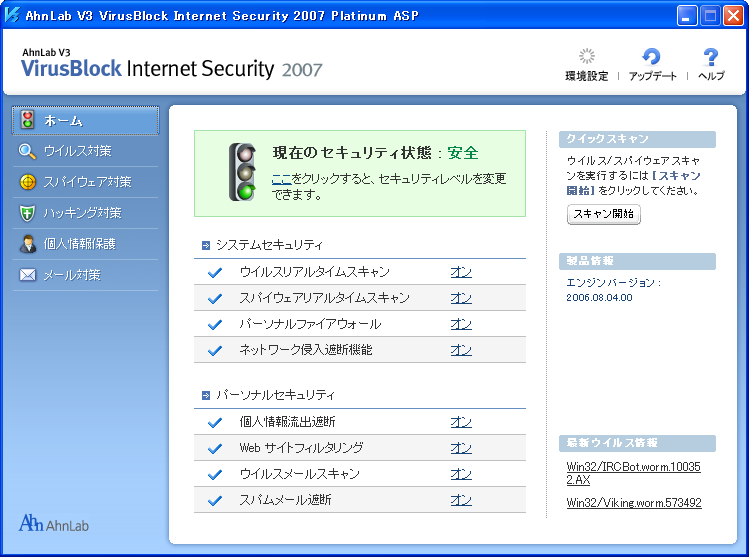Select the ホーム sidebar tab
Screen dimensions: 749x557
(x=86, y=120)
